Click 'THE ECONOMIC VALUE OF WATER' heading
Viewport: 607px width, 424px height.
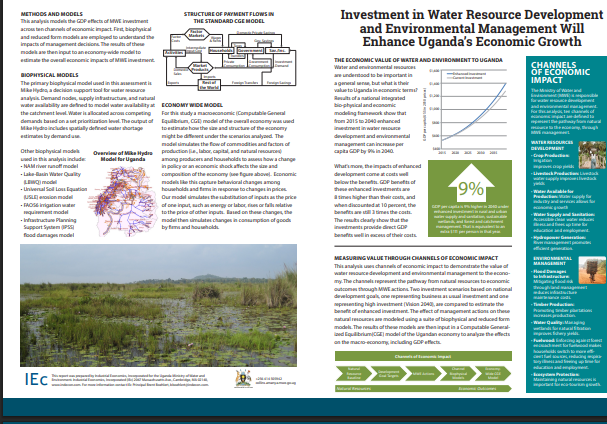point(418,60)
